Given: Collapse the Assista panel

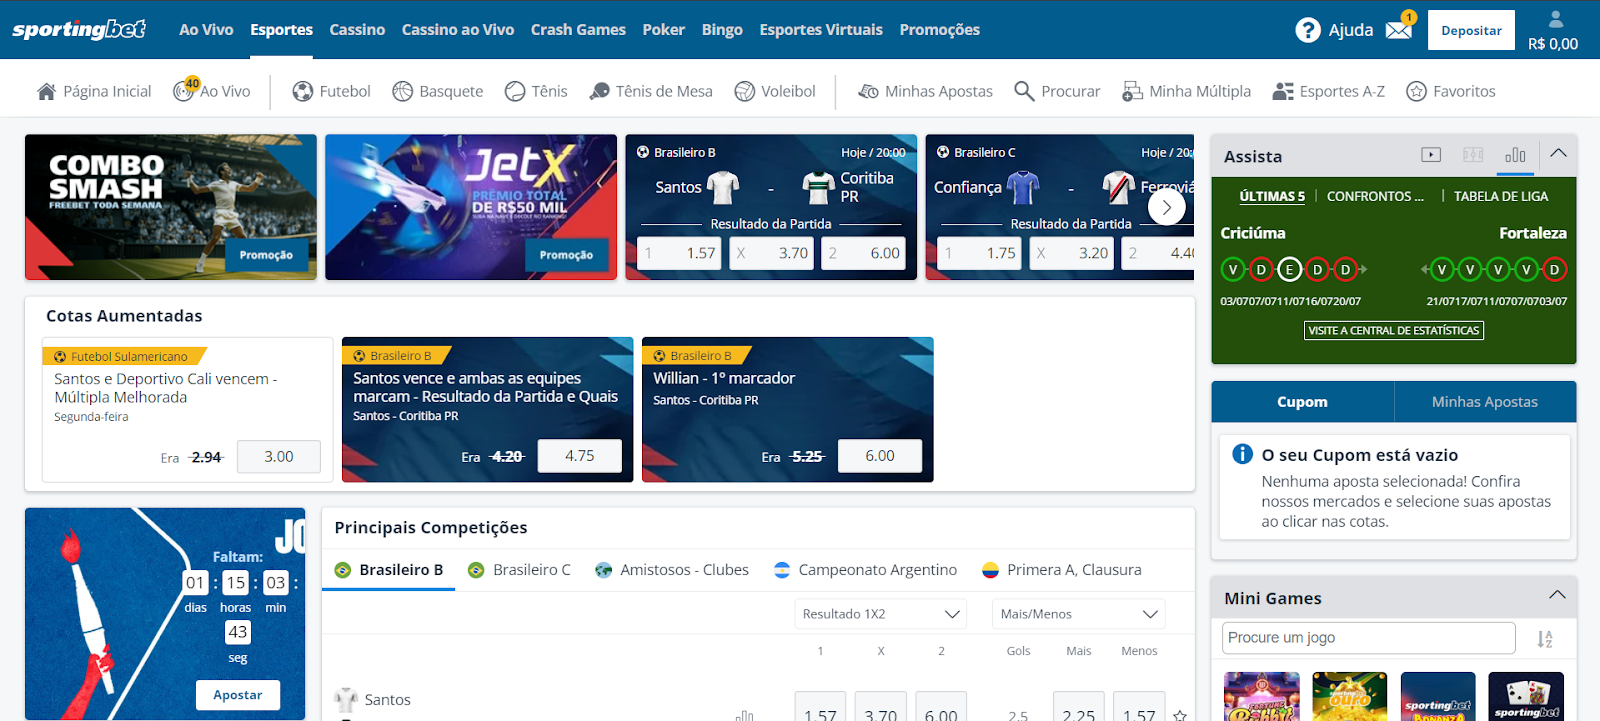Looking at the screenshot, I should [1558, 153].
